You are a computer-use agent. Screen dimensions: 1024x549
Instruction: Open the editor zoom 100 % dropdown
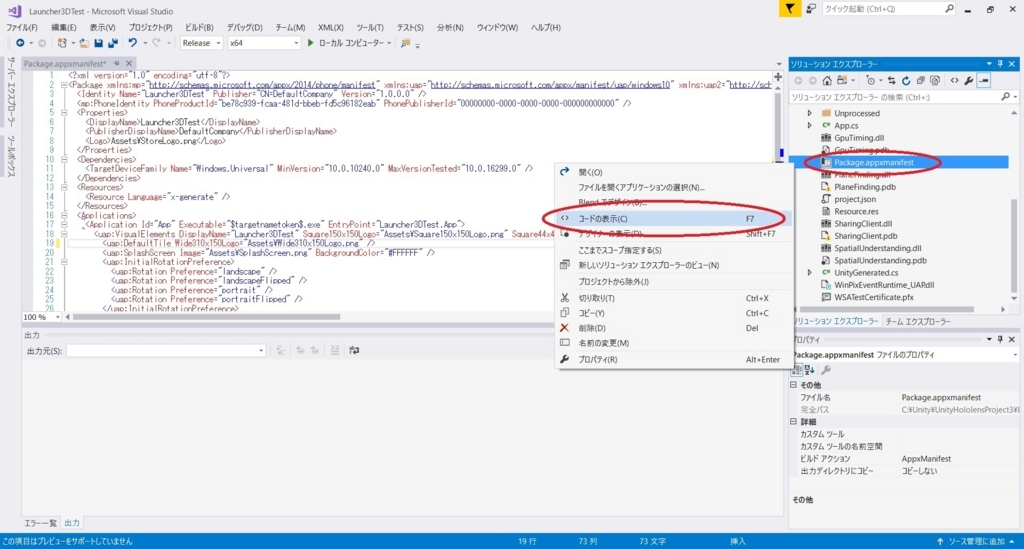58,317
